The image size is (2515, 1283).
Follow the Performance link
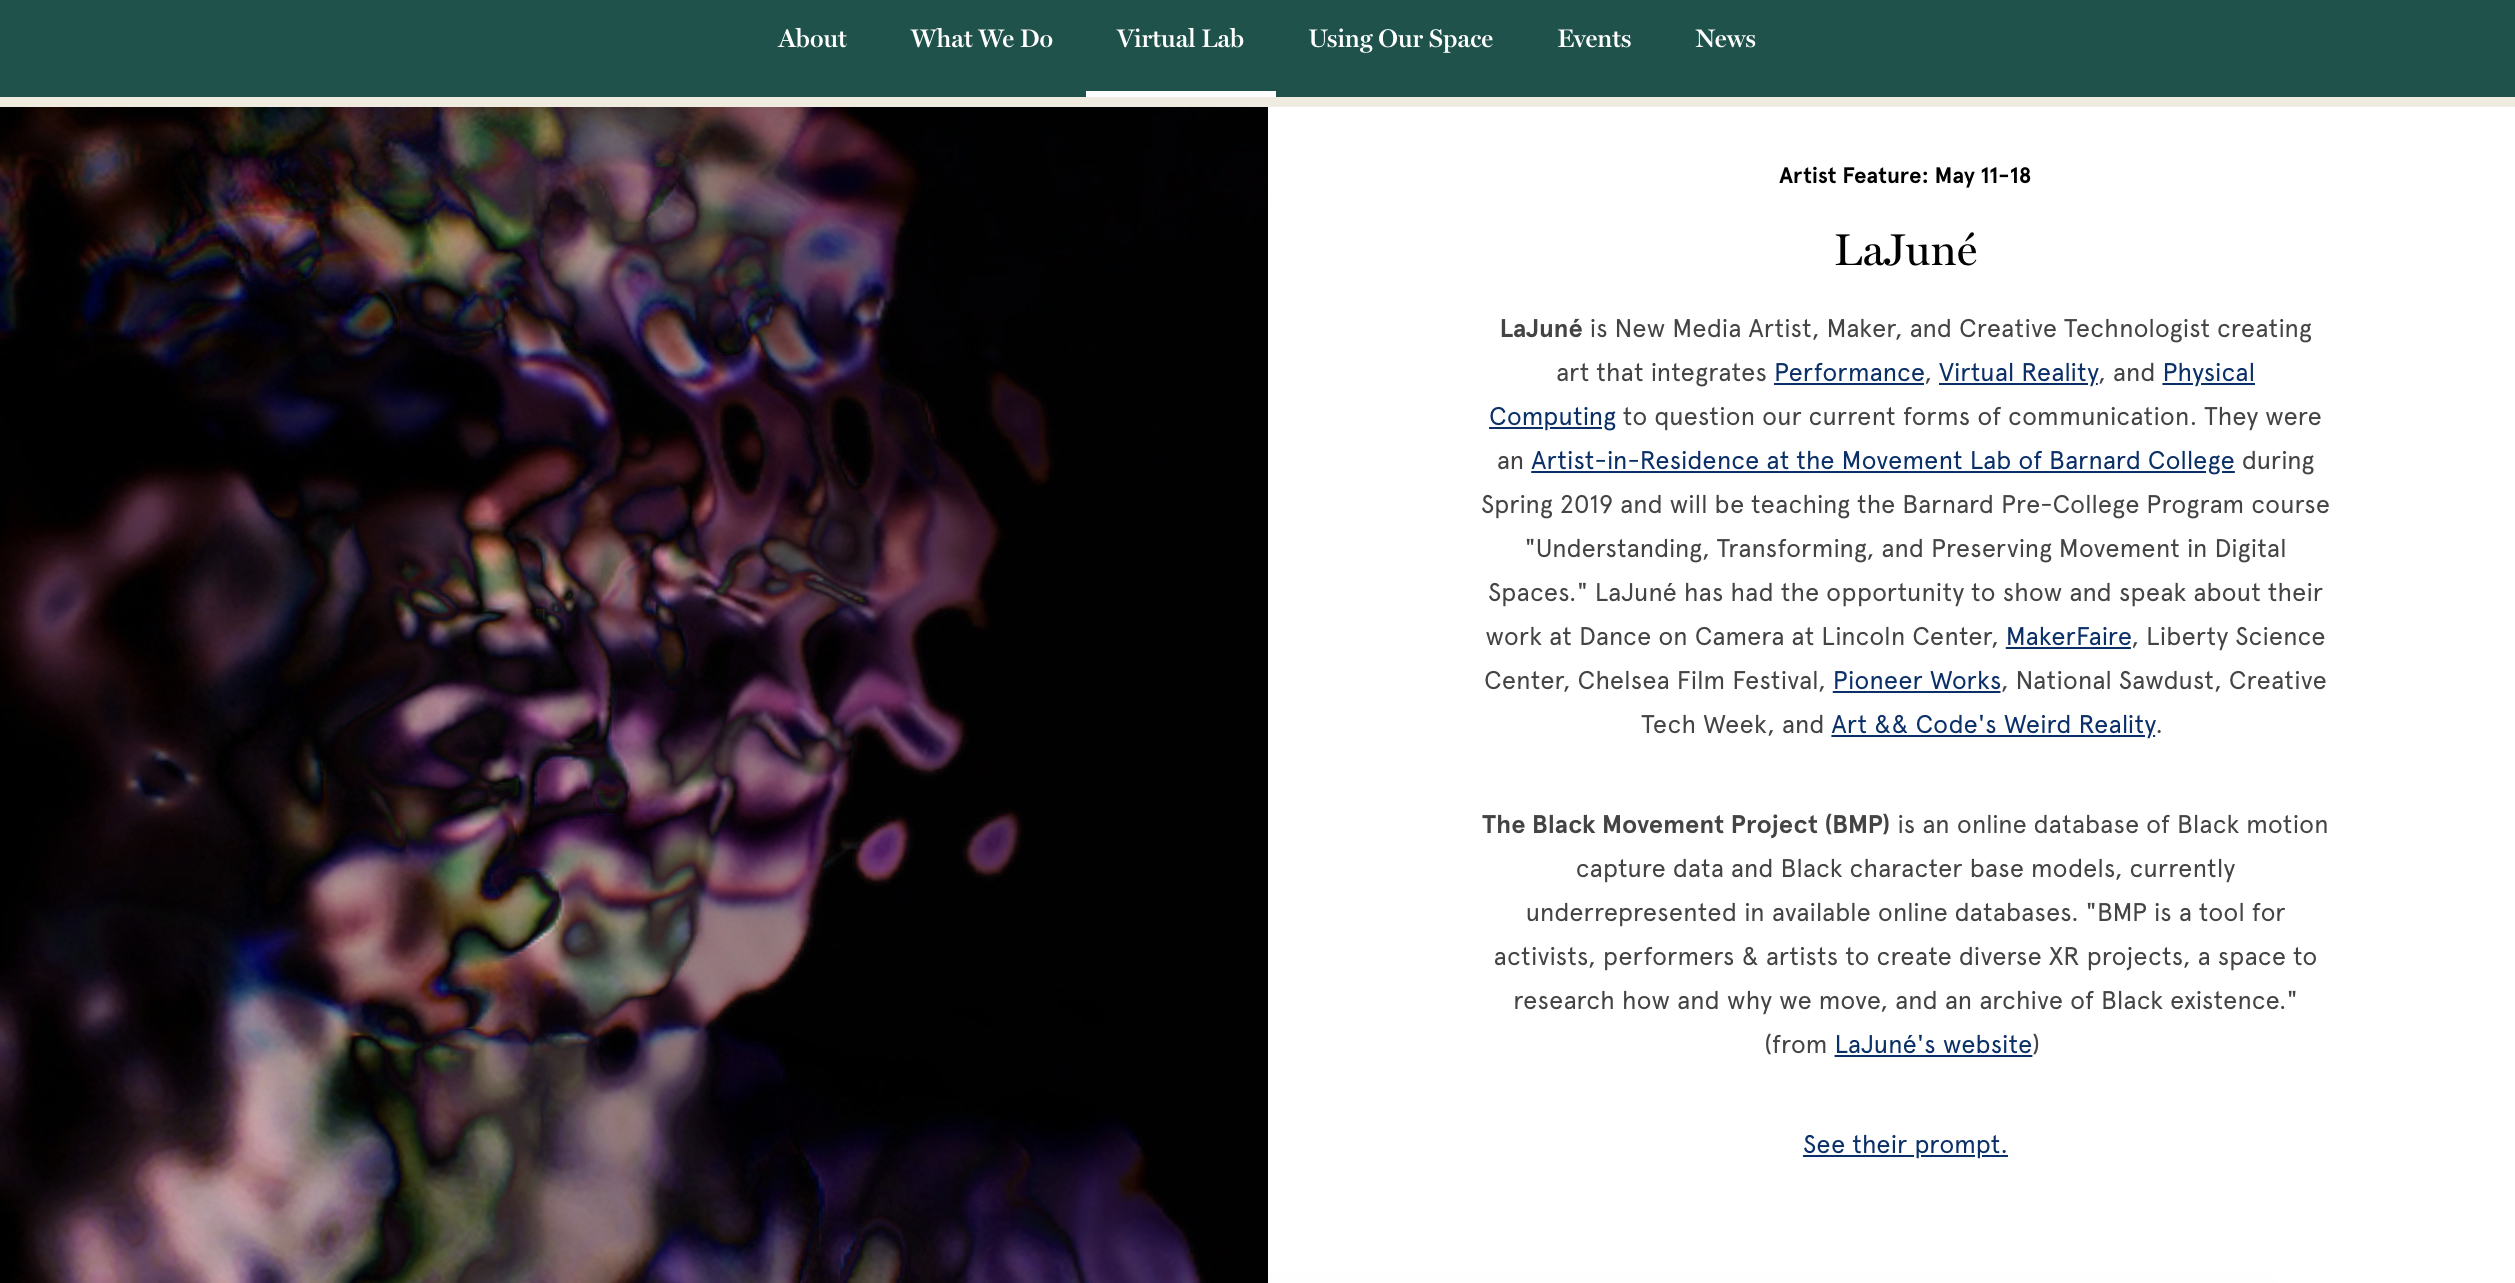[x=1849, y=373]
